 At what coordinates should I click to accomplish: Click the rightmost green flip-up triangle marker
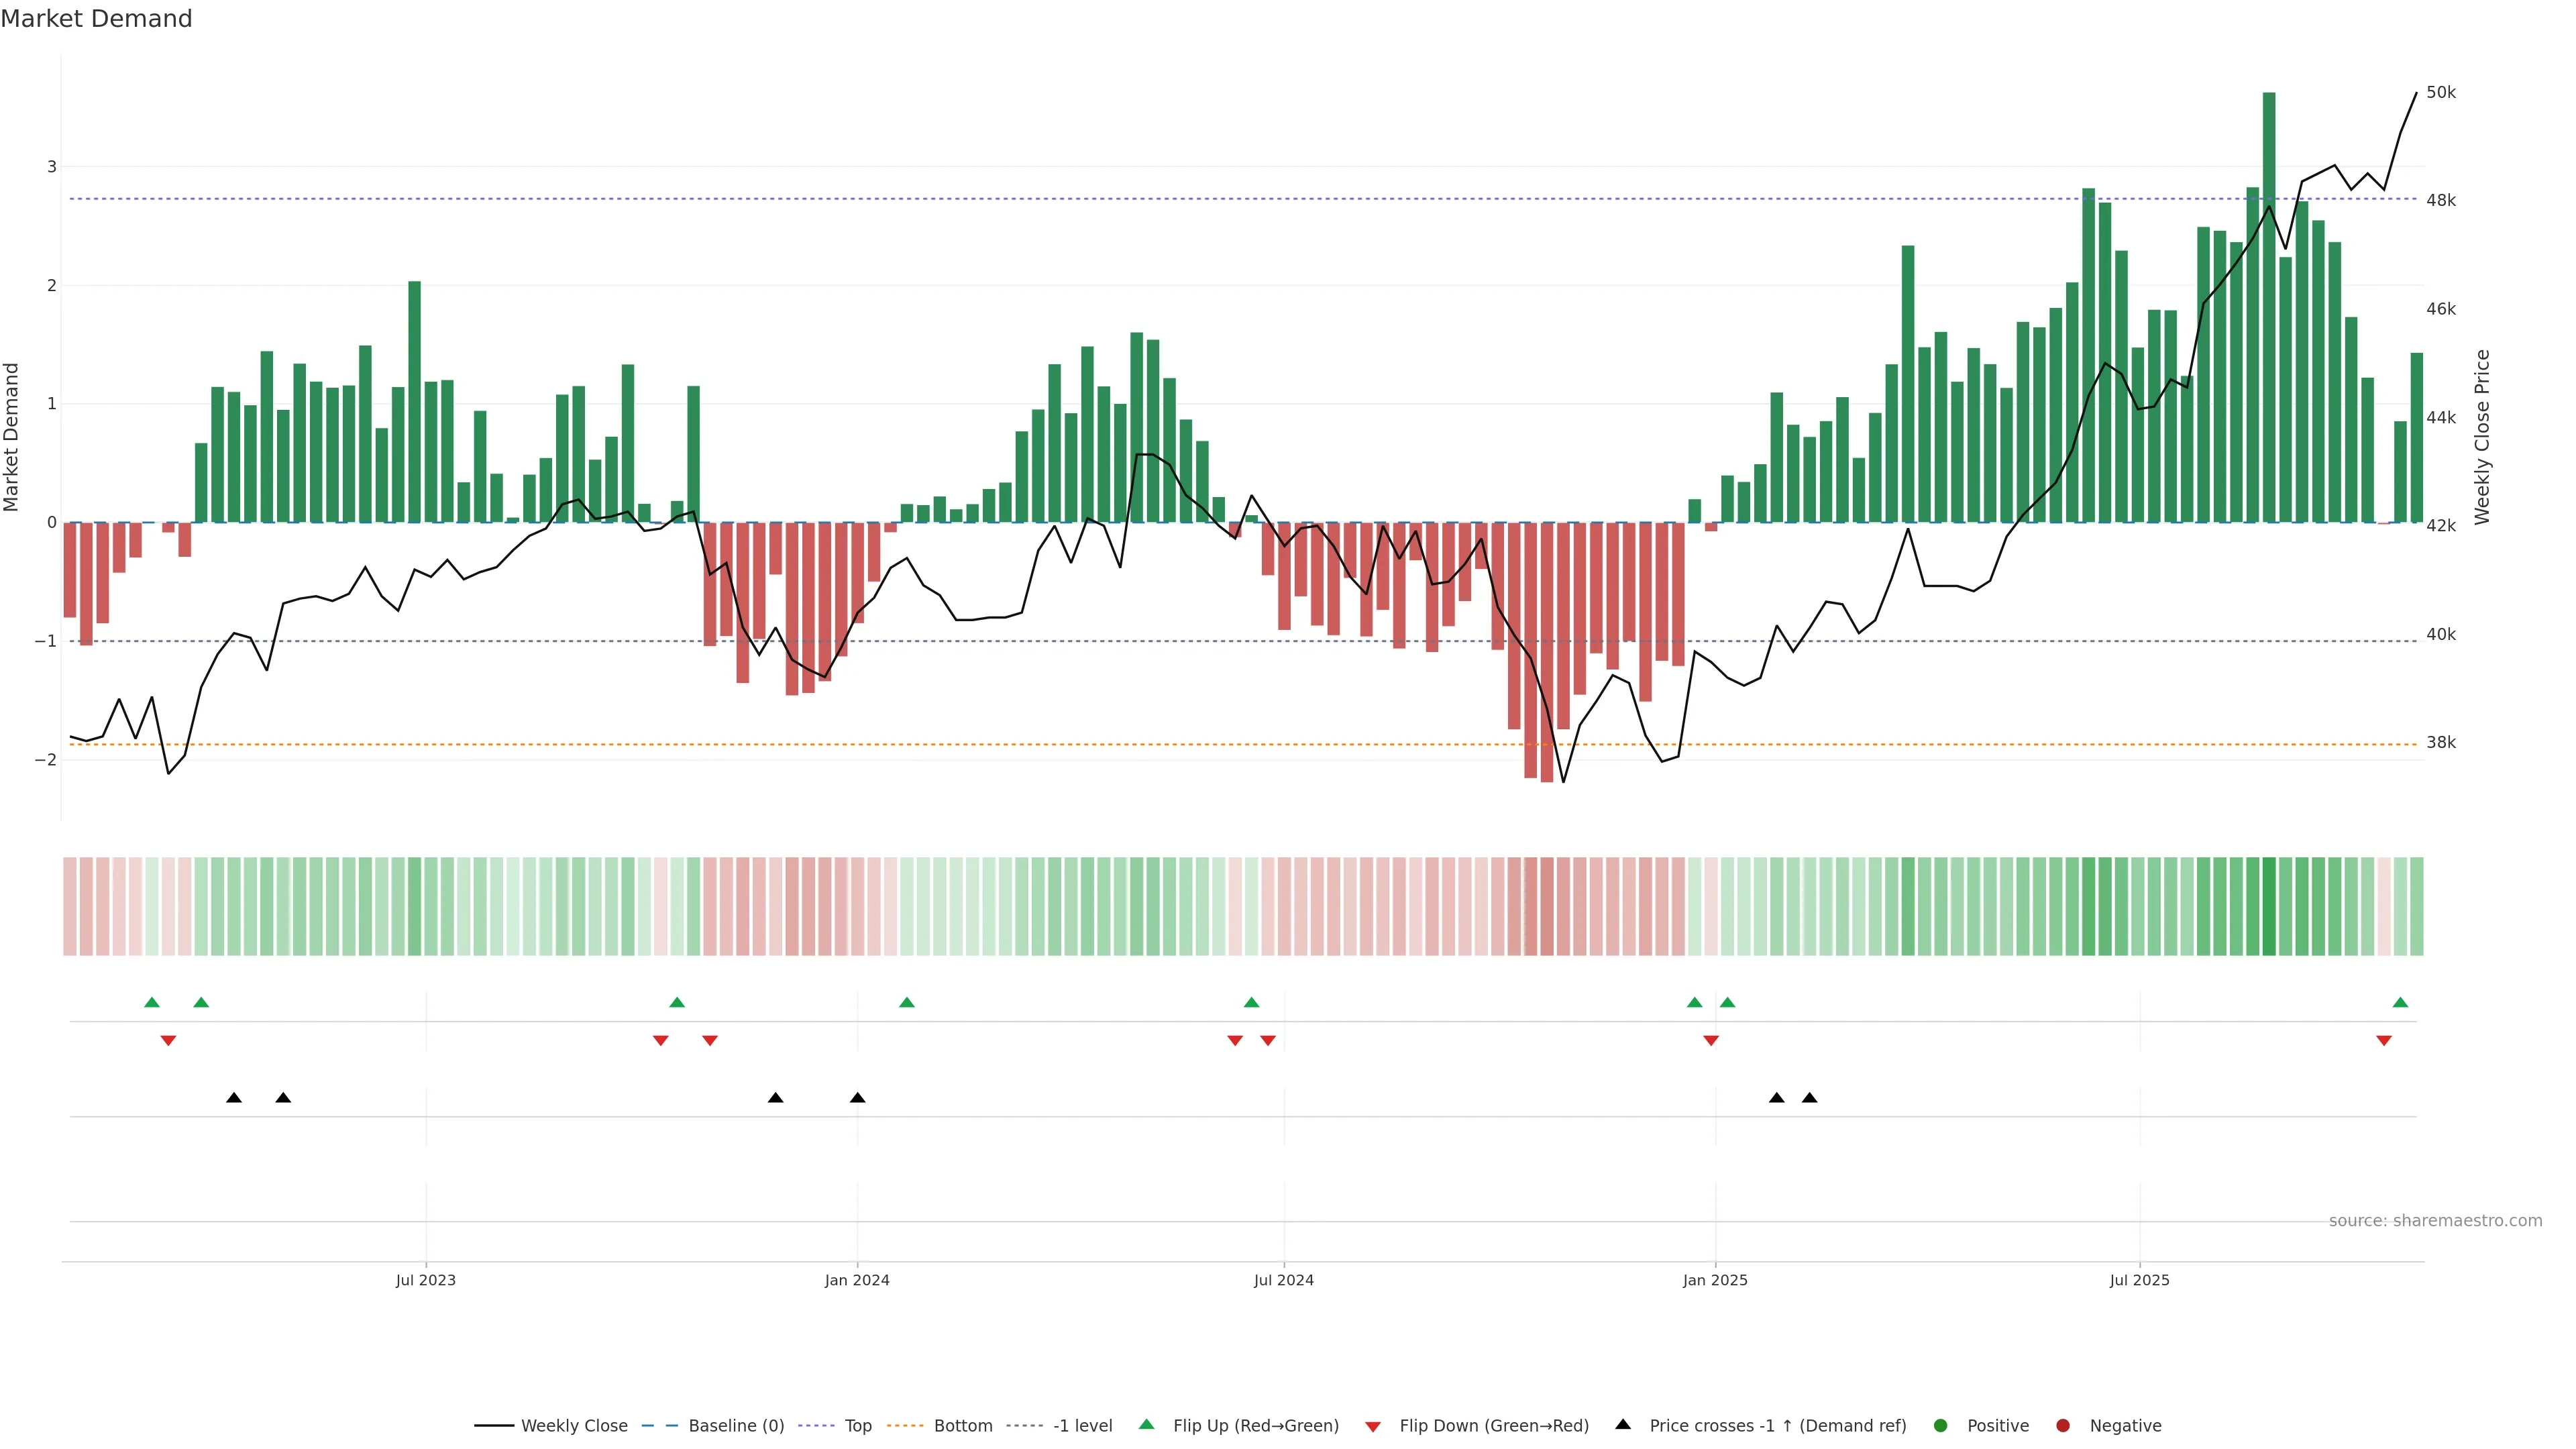point(2400,1002)
